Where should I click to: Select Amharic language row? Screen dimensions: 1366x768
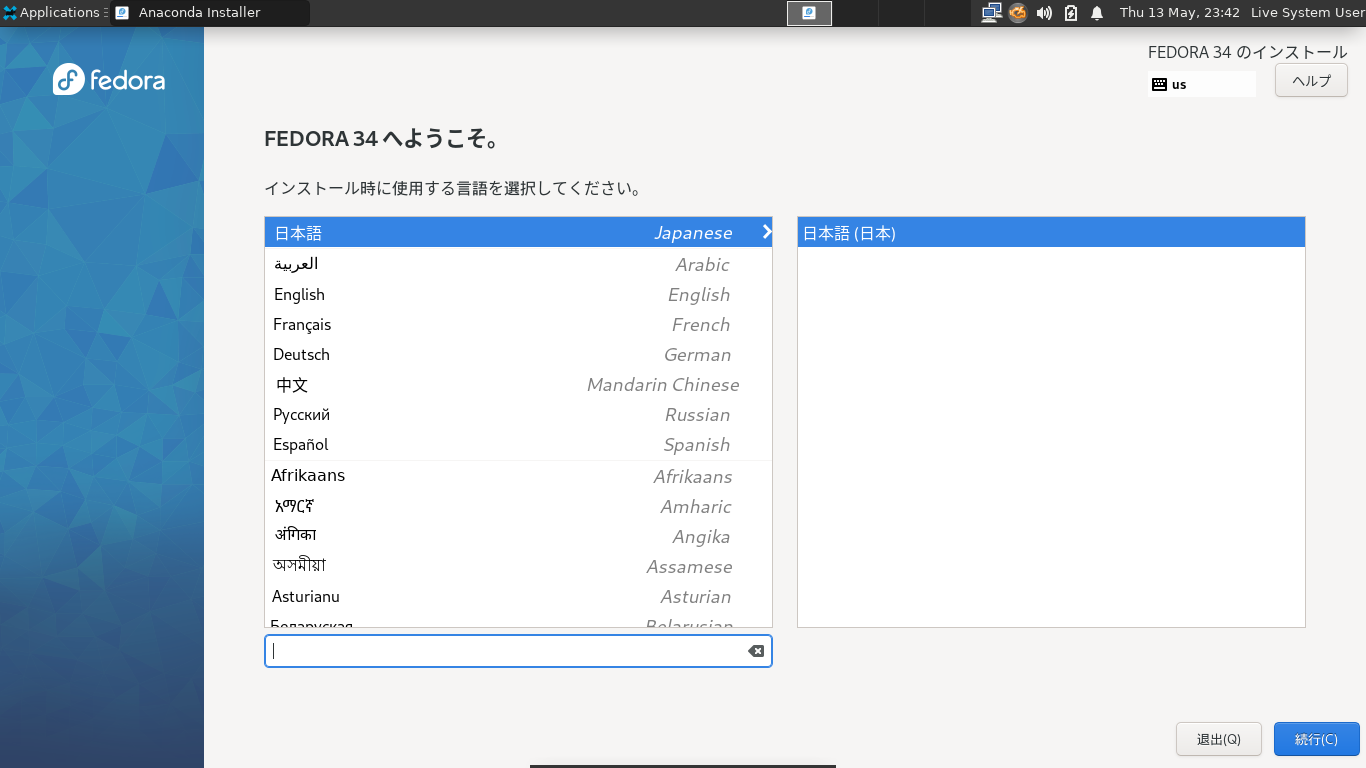pos(518,506)
